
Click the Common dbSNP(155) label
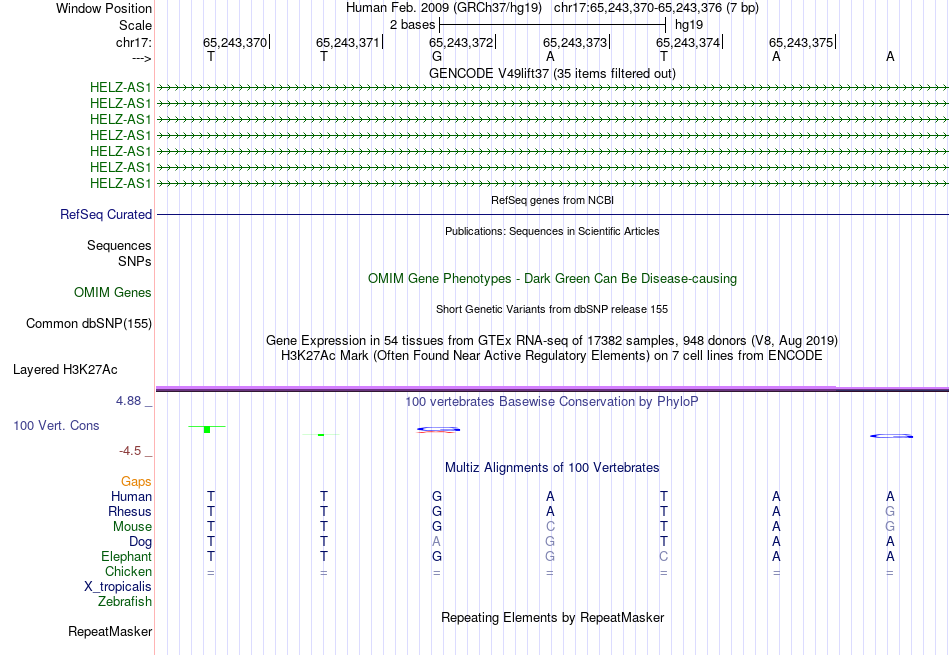point(88,324)
